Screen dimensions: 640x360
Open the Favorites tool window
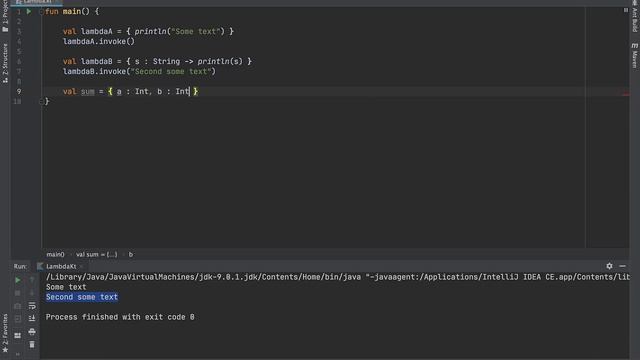point(5,333)
